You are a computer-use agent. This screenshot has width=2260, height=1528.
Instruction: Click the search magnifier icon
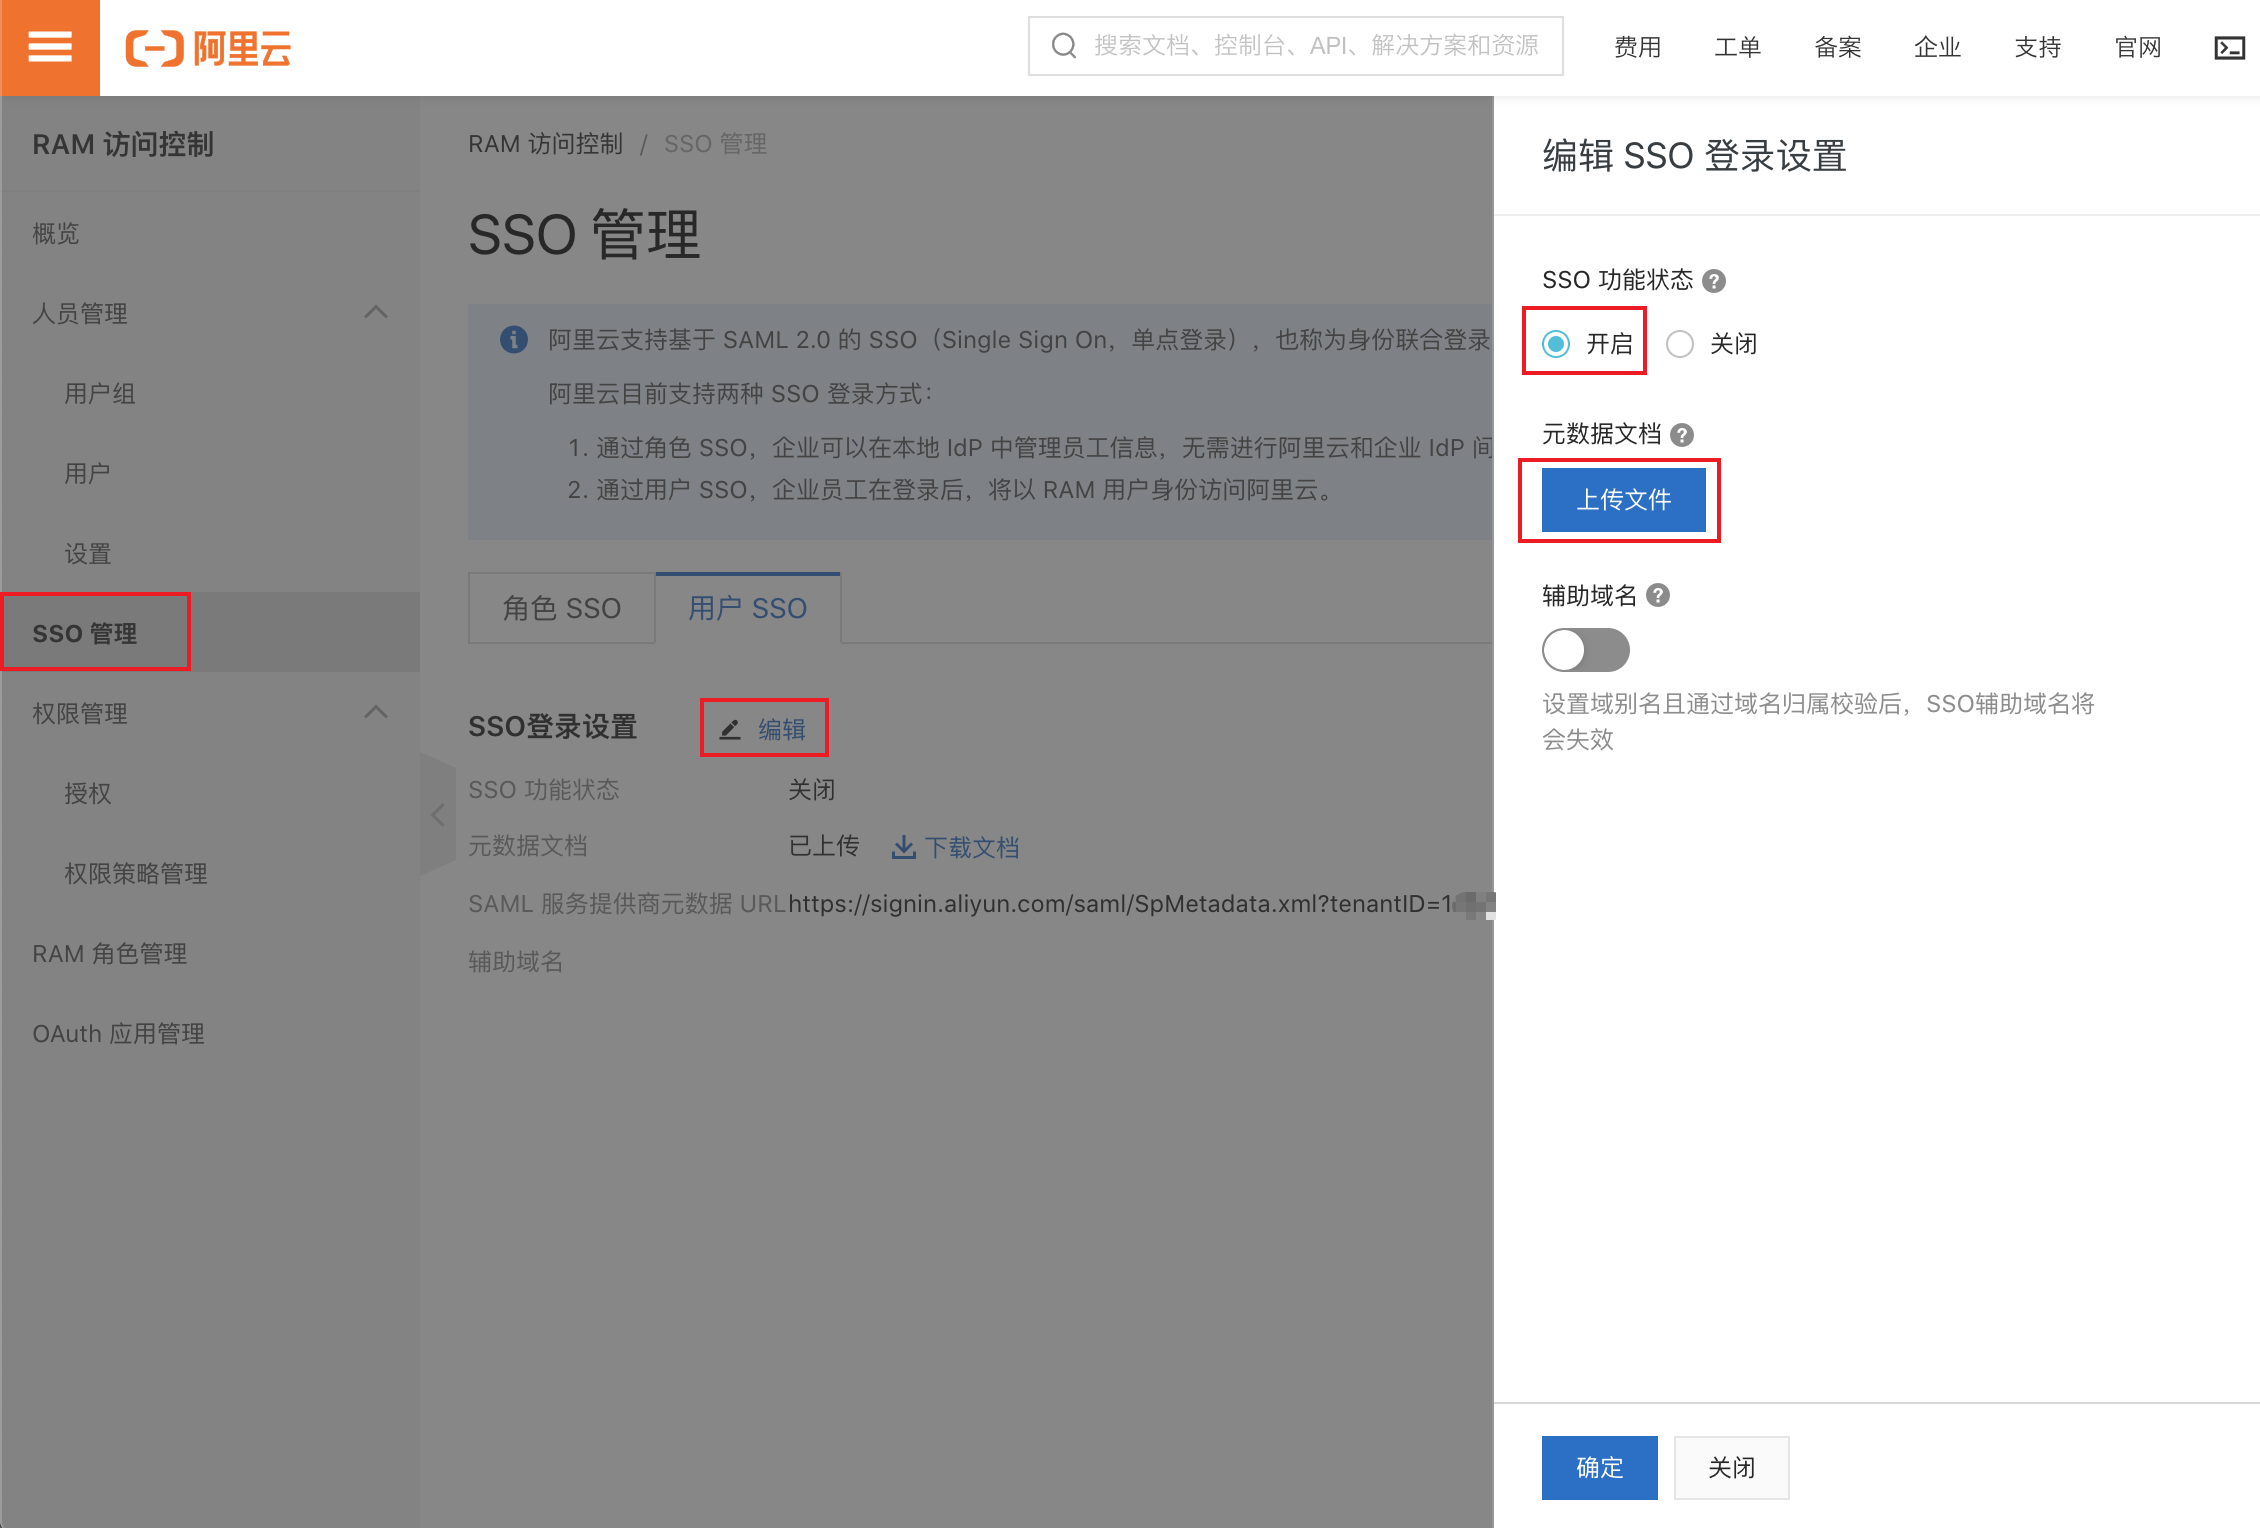tap(1063, 45)
